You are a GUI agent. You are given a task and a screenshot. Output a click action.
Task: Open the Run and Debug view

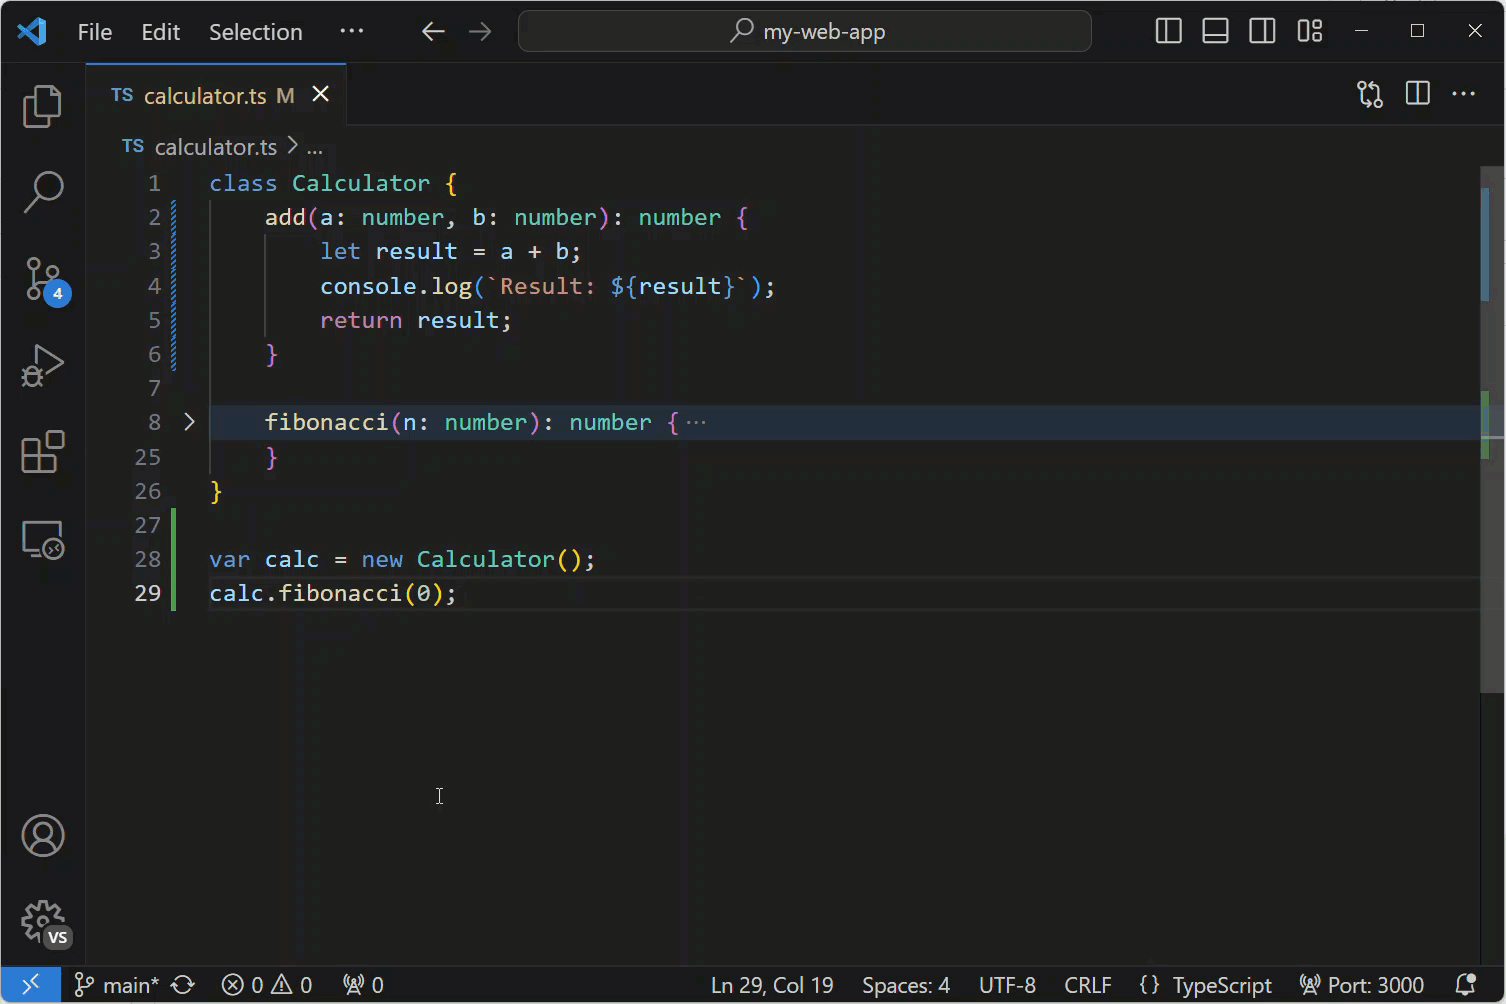tap(42, 366)
